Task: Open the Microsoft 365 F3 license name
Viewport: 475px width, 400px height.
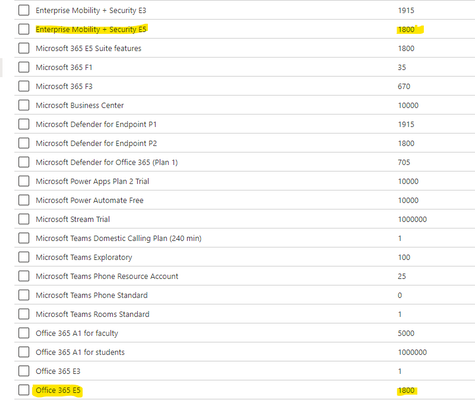Action: pos(64,86)
